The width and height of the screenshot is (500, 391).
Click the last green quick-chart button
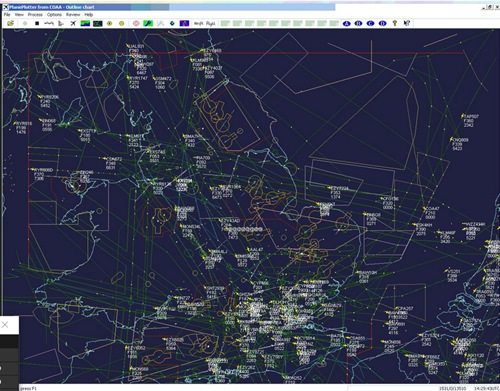[x=334, y=23]
